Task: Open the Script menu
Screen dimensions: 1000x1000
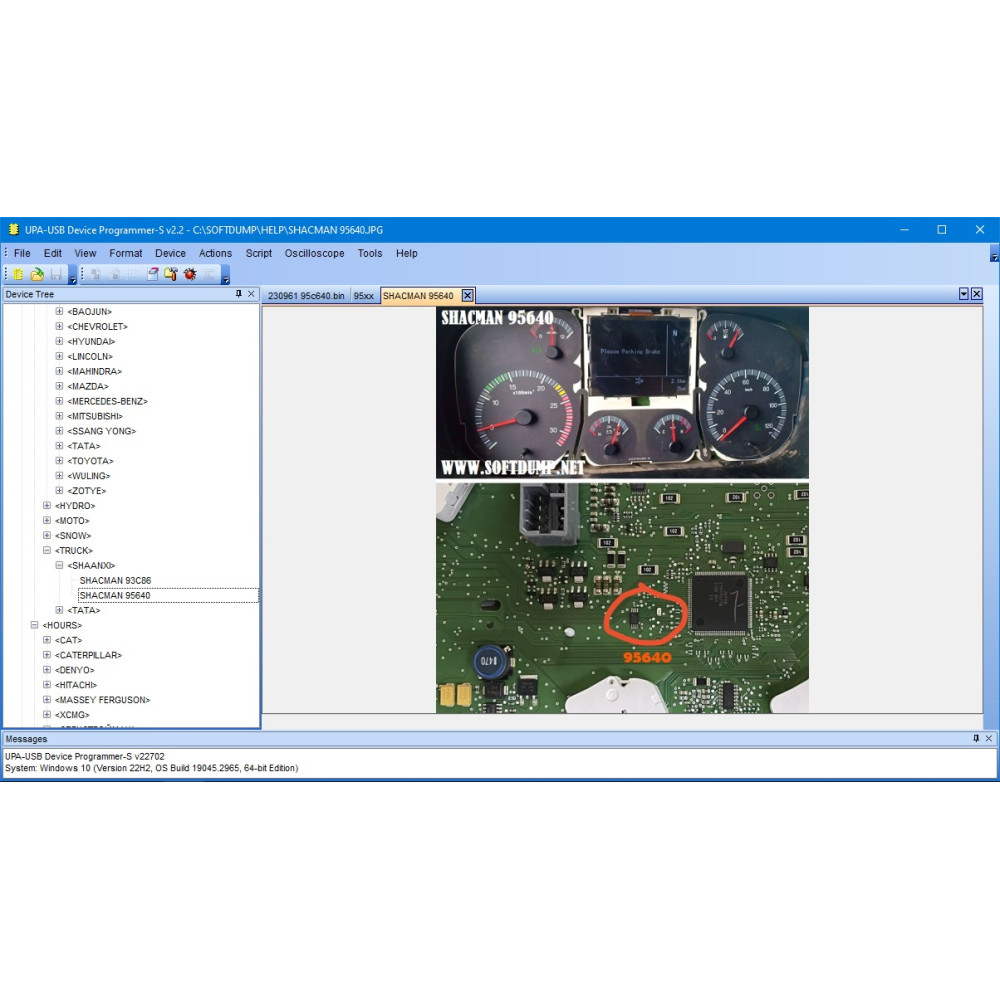Action: coord(259,253)
